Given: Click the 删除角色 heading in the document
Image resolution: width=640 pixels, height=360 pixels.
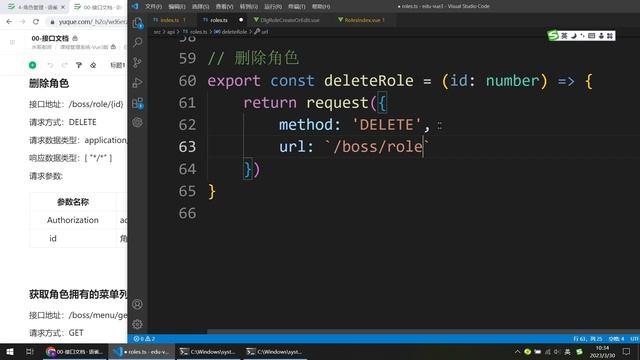Looking at the screenshot, I should (49, 83).
